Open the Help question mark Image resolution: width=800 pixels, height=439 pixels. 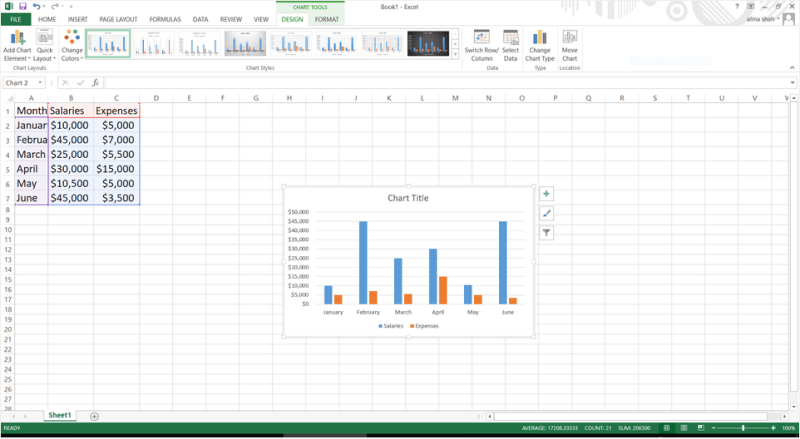point(737,7)
